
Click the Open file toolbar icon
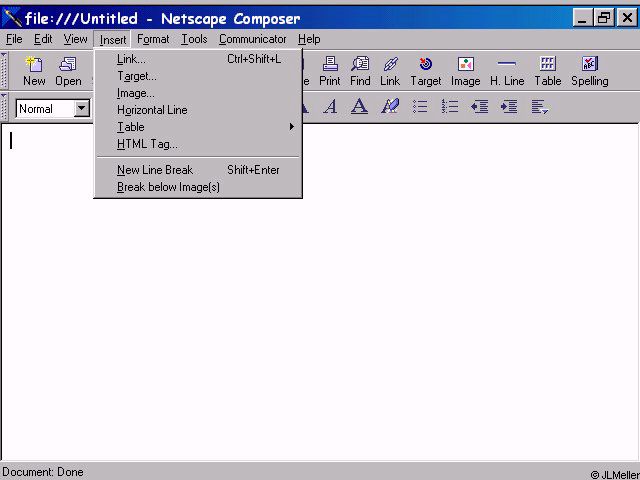68,71
